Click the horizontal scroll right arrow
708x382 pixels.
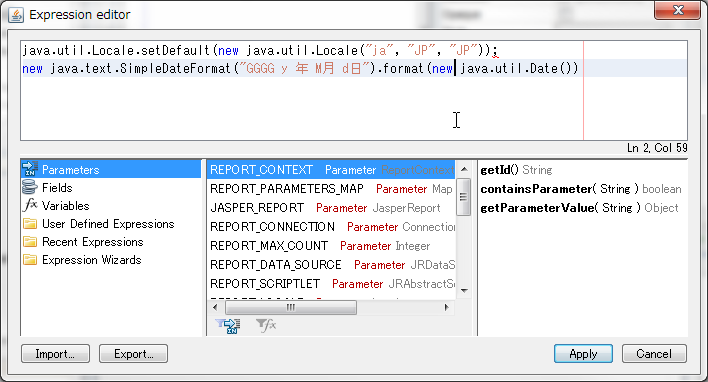click(447, 307)
